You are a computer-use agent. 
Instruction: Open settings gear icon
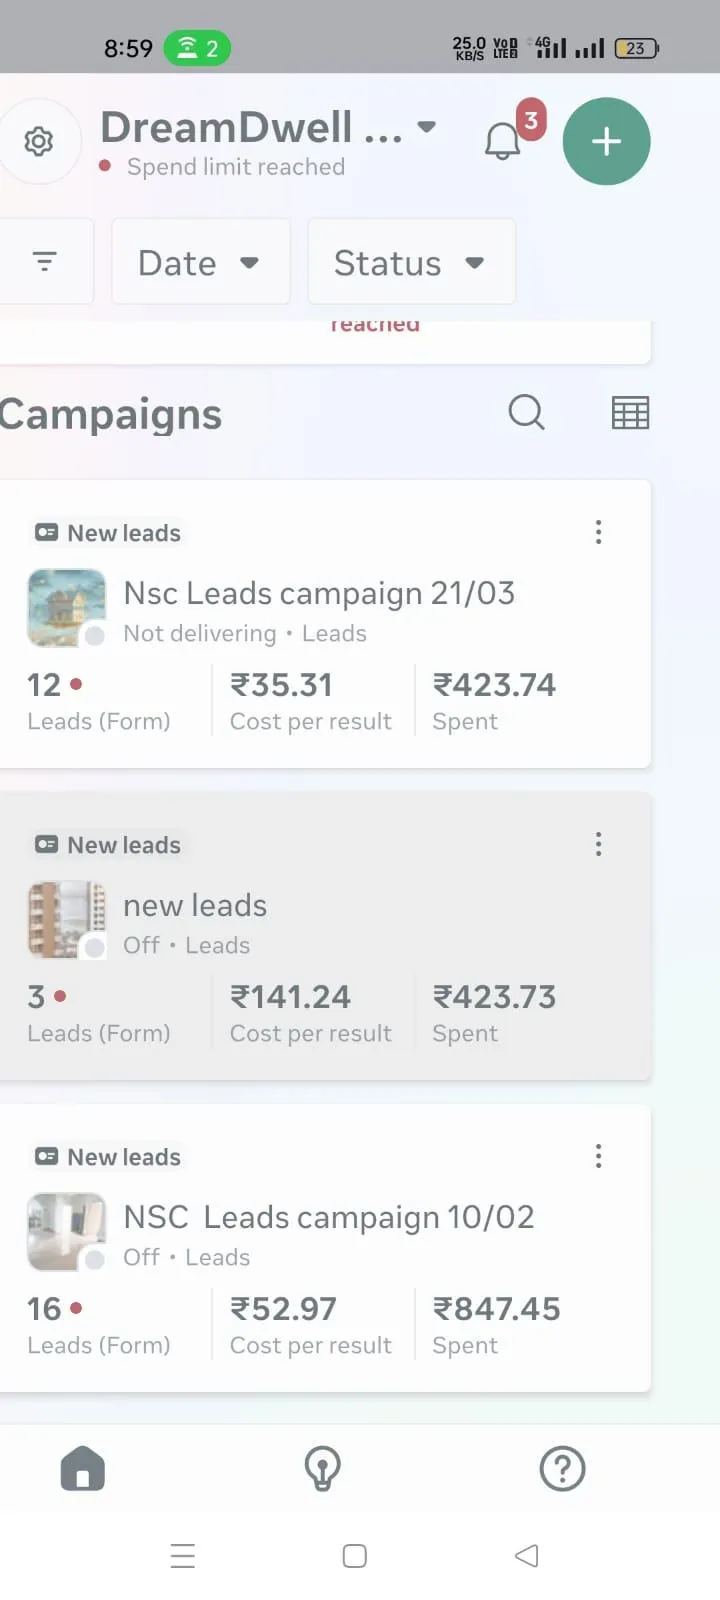[x=39, y=141]
